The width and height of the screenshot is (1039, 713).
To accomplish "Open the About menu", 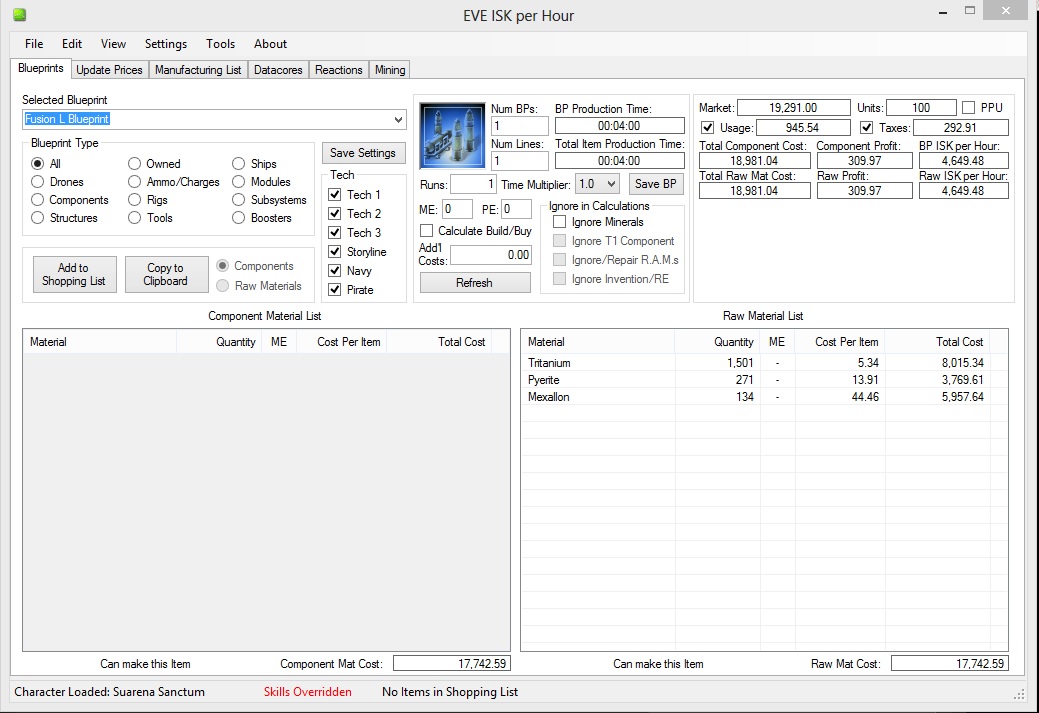I will tap(270, 44).
